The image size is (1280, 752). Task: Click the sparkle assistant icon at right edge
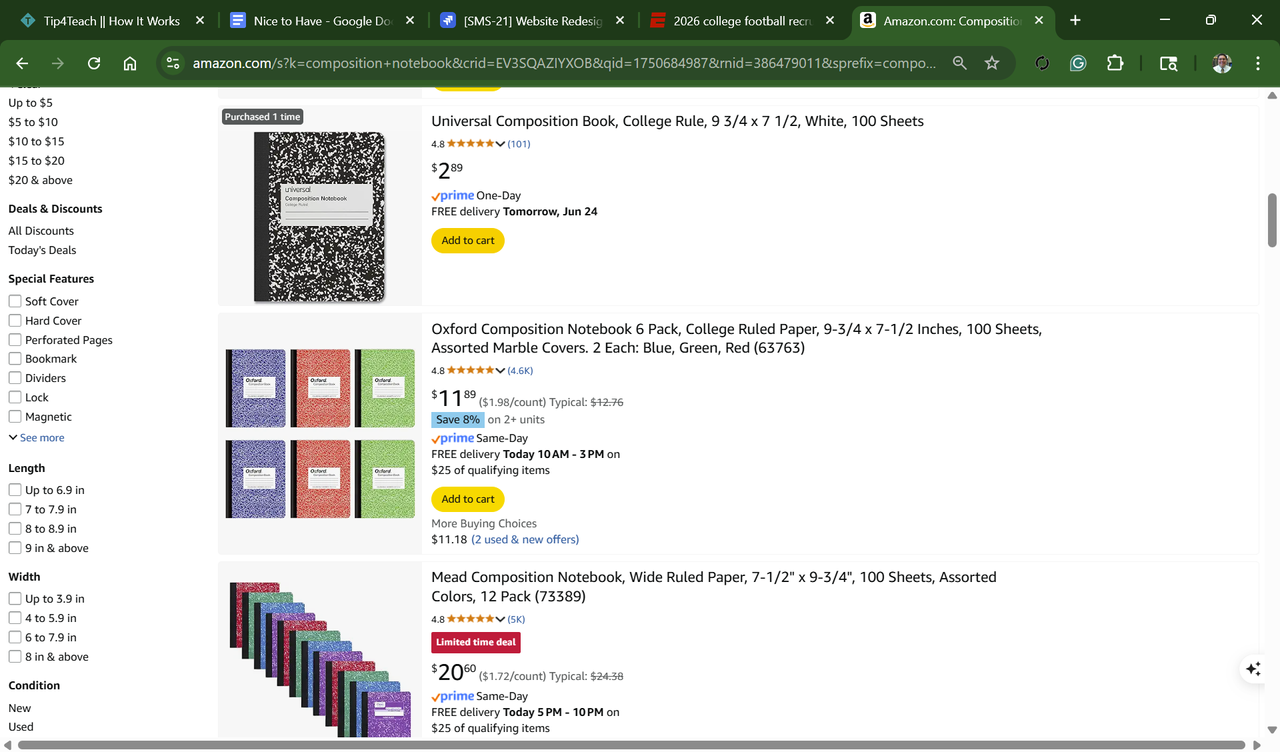(x=1253, y=670)
